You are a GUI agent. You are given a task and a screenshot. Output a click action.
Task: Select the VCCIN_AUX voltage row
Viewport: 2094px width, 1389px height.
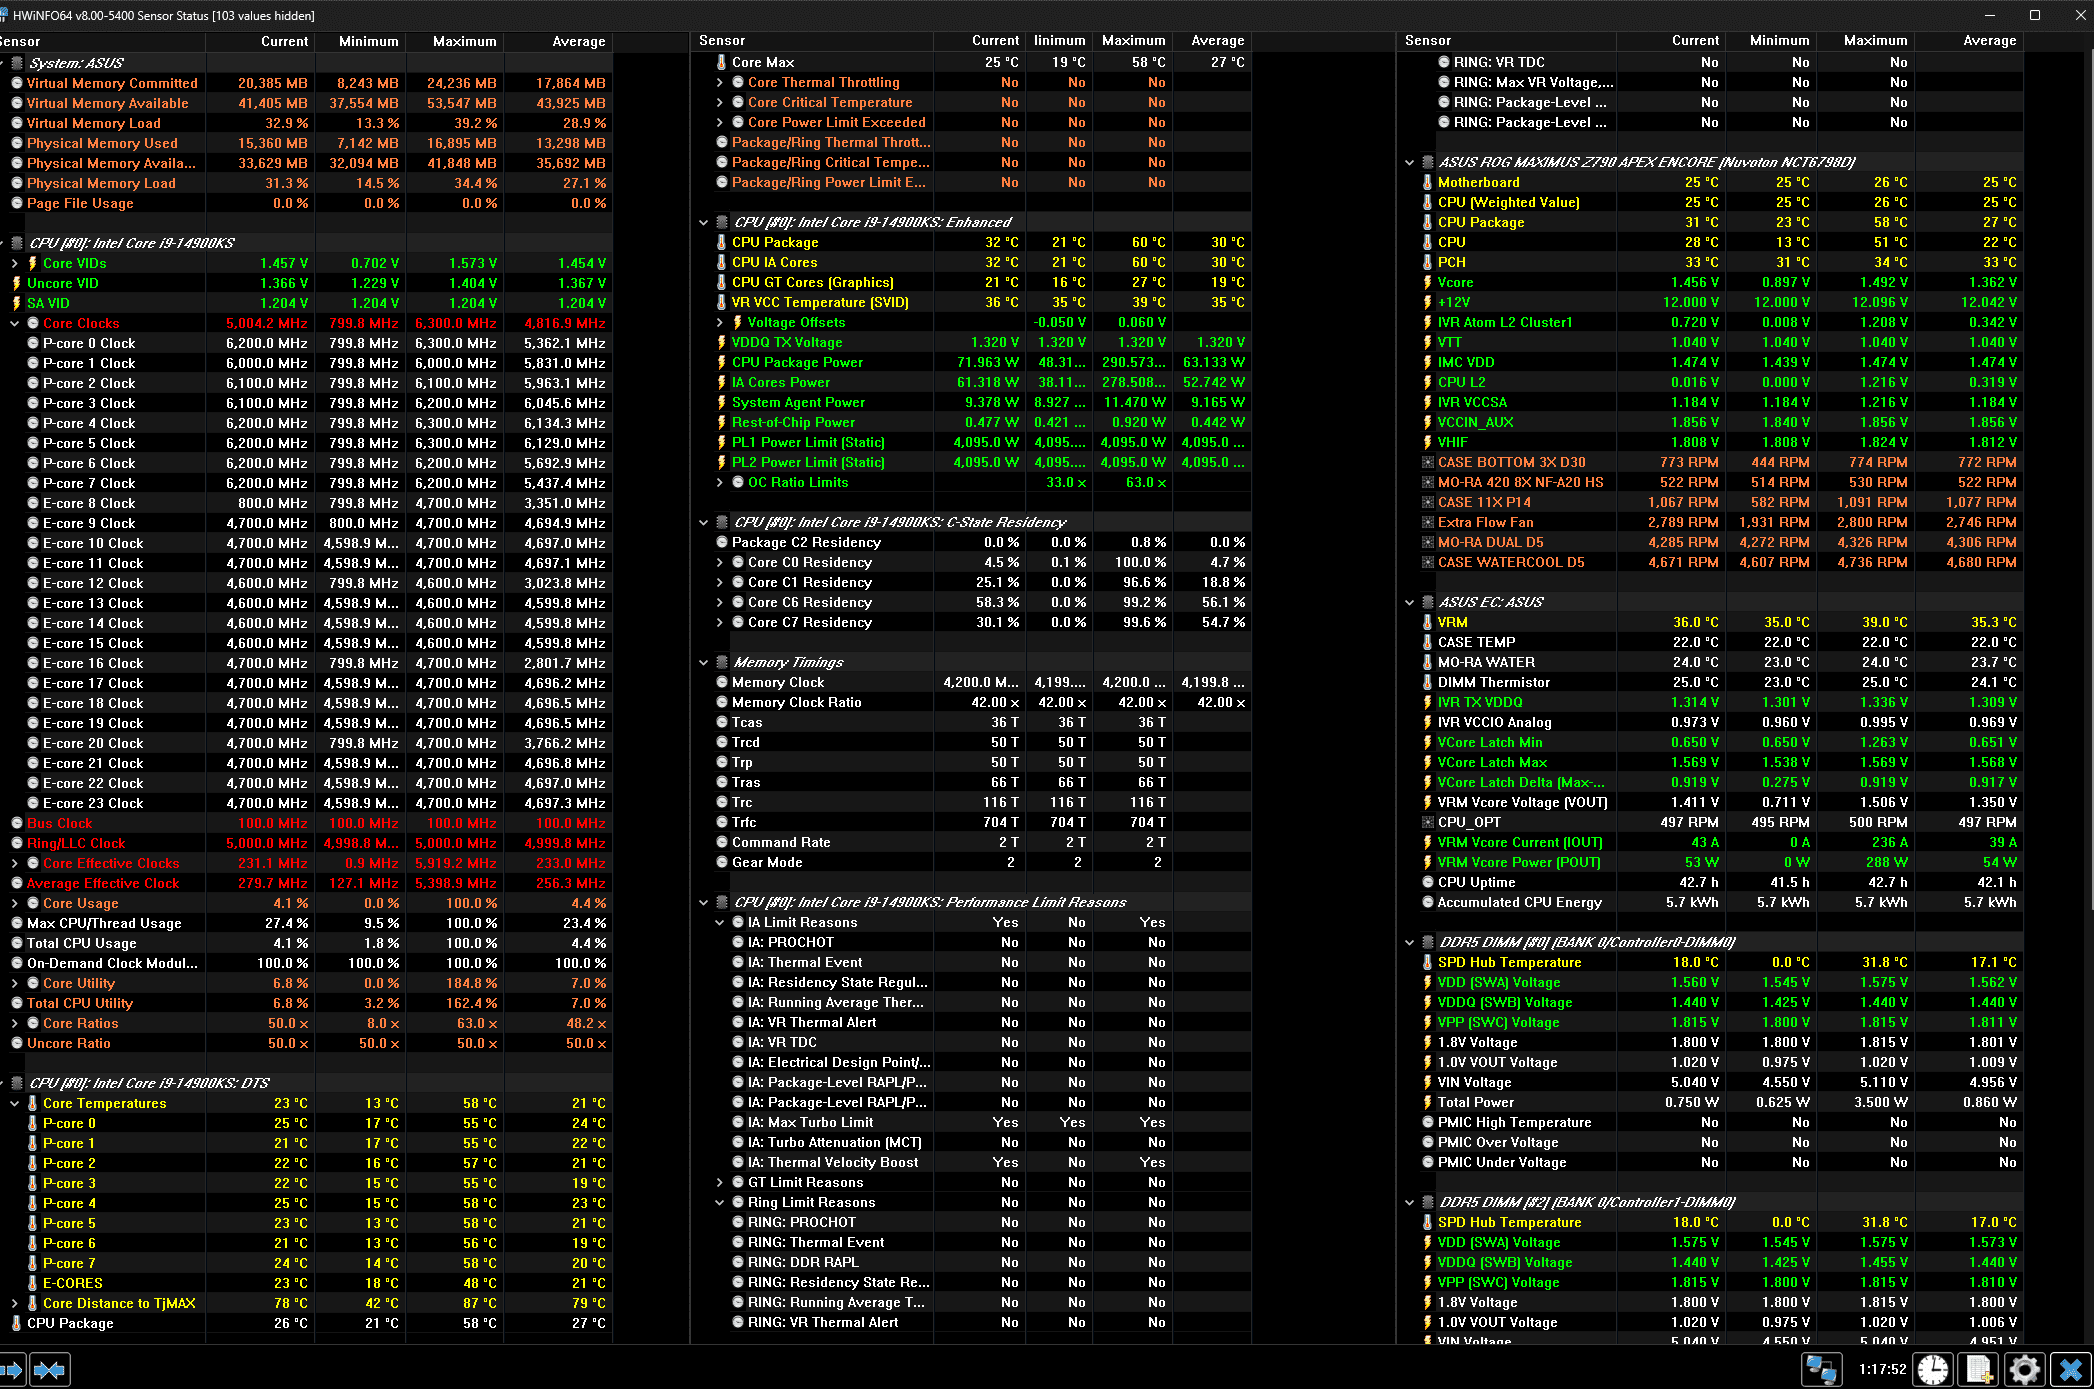pyautogui.click(x=1712, y=422)
